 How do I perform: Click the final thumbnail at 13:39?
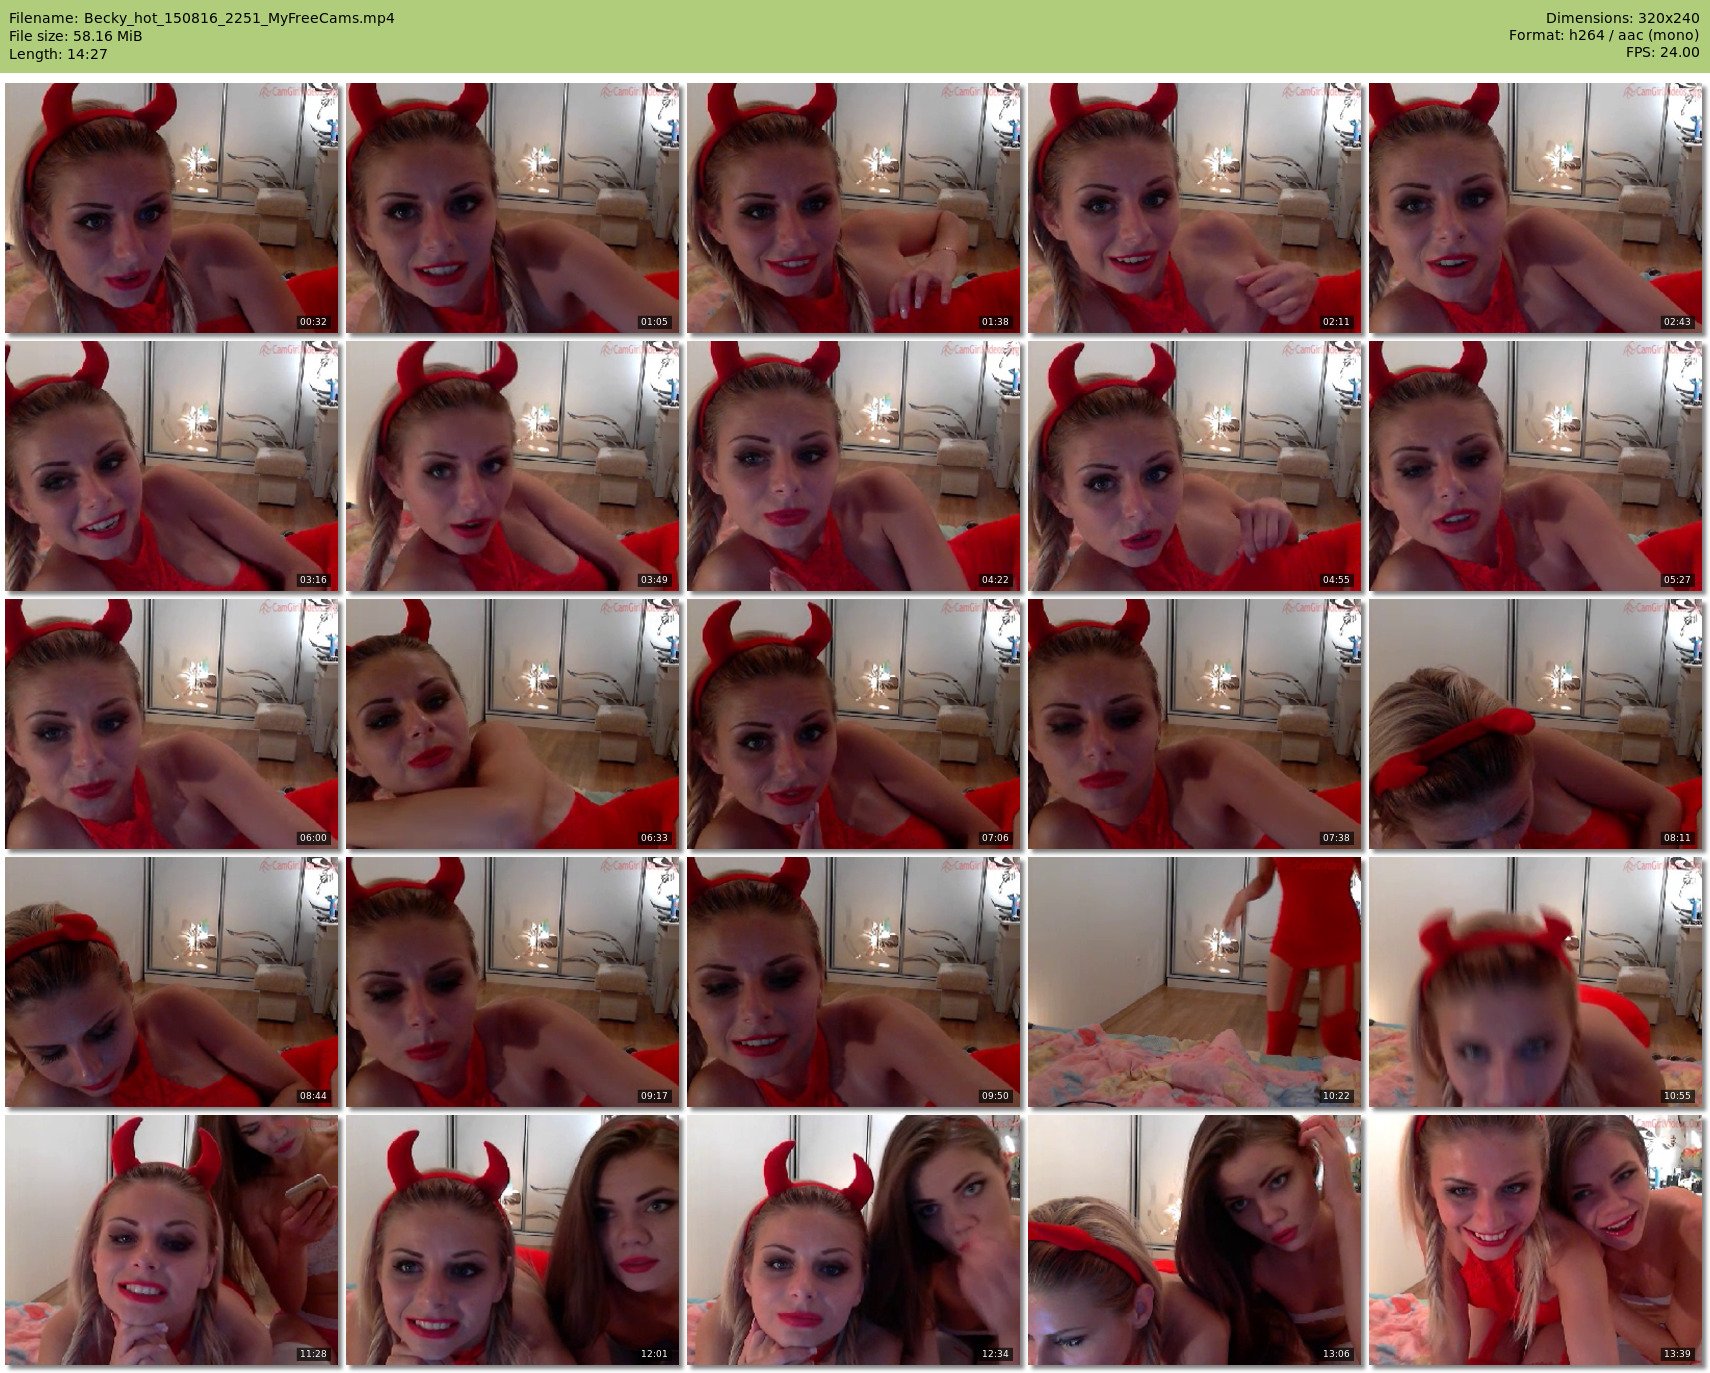pos(1535,1240)
